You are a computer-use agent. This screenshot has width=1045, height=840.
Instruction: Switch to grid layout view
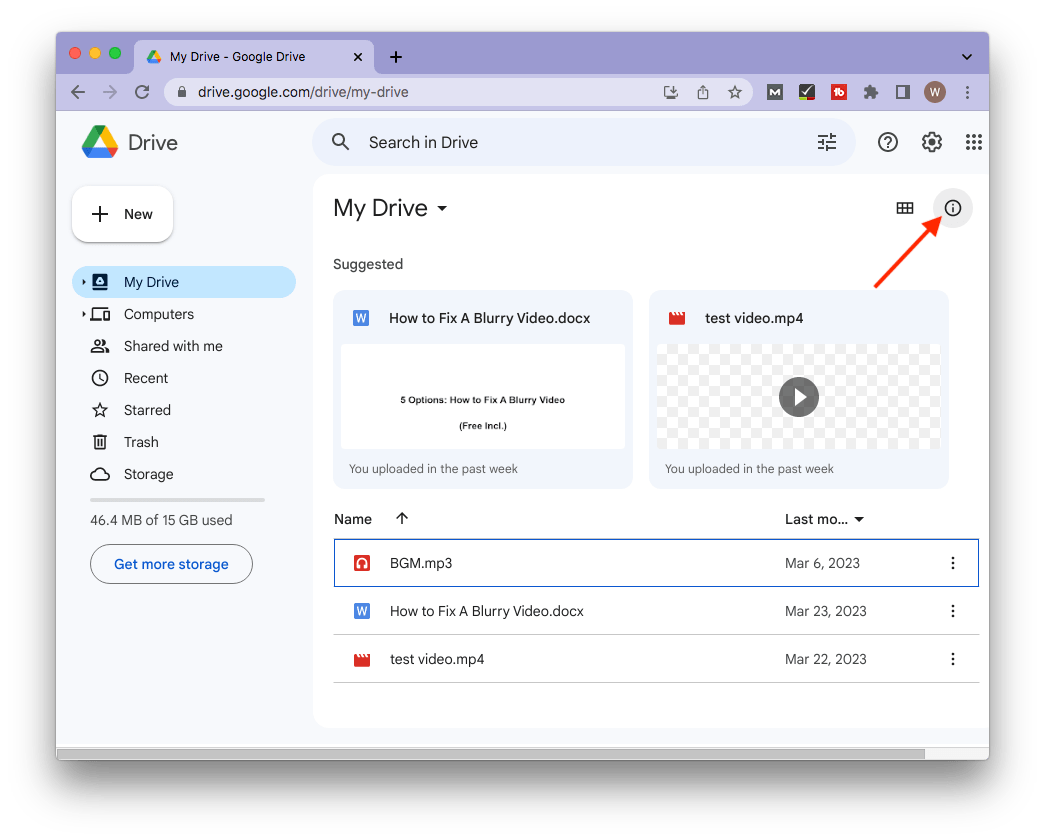point(904,208)
